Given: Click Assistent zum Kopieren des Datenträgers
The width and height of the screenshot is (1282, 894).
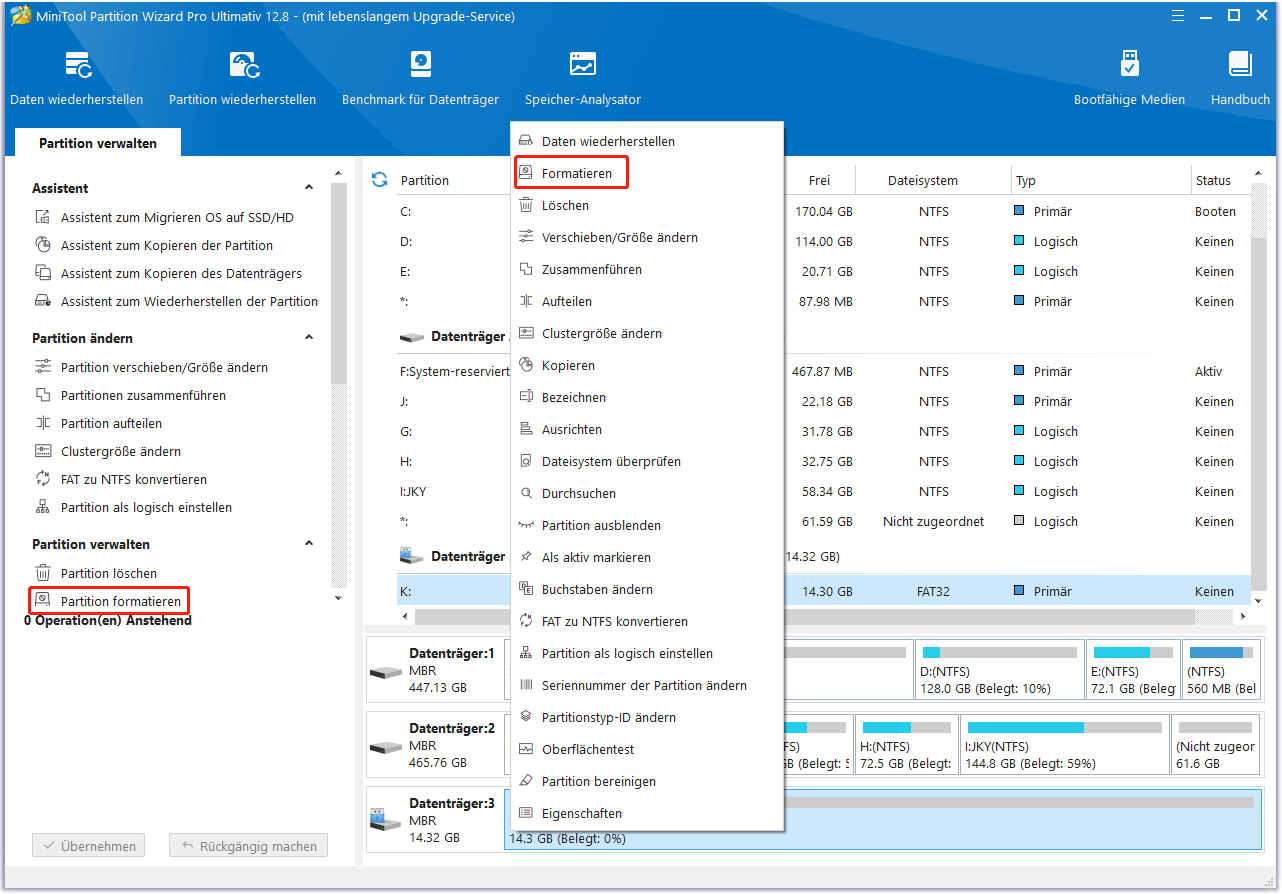Looking at the screenshot, I should pos(181,273).
